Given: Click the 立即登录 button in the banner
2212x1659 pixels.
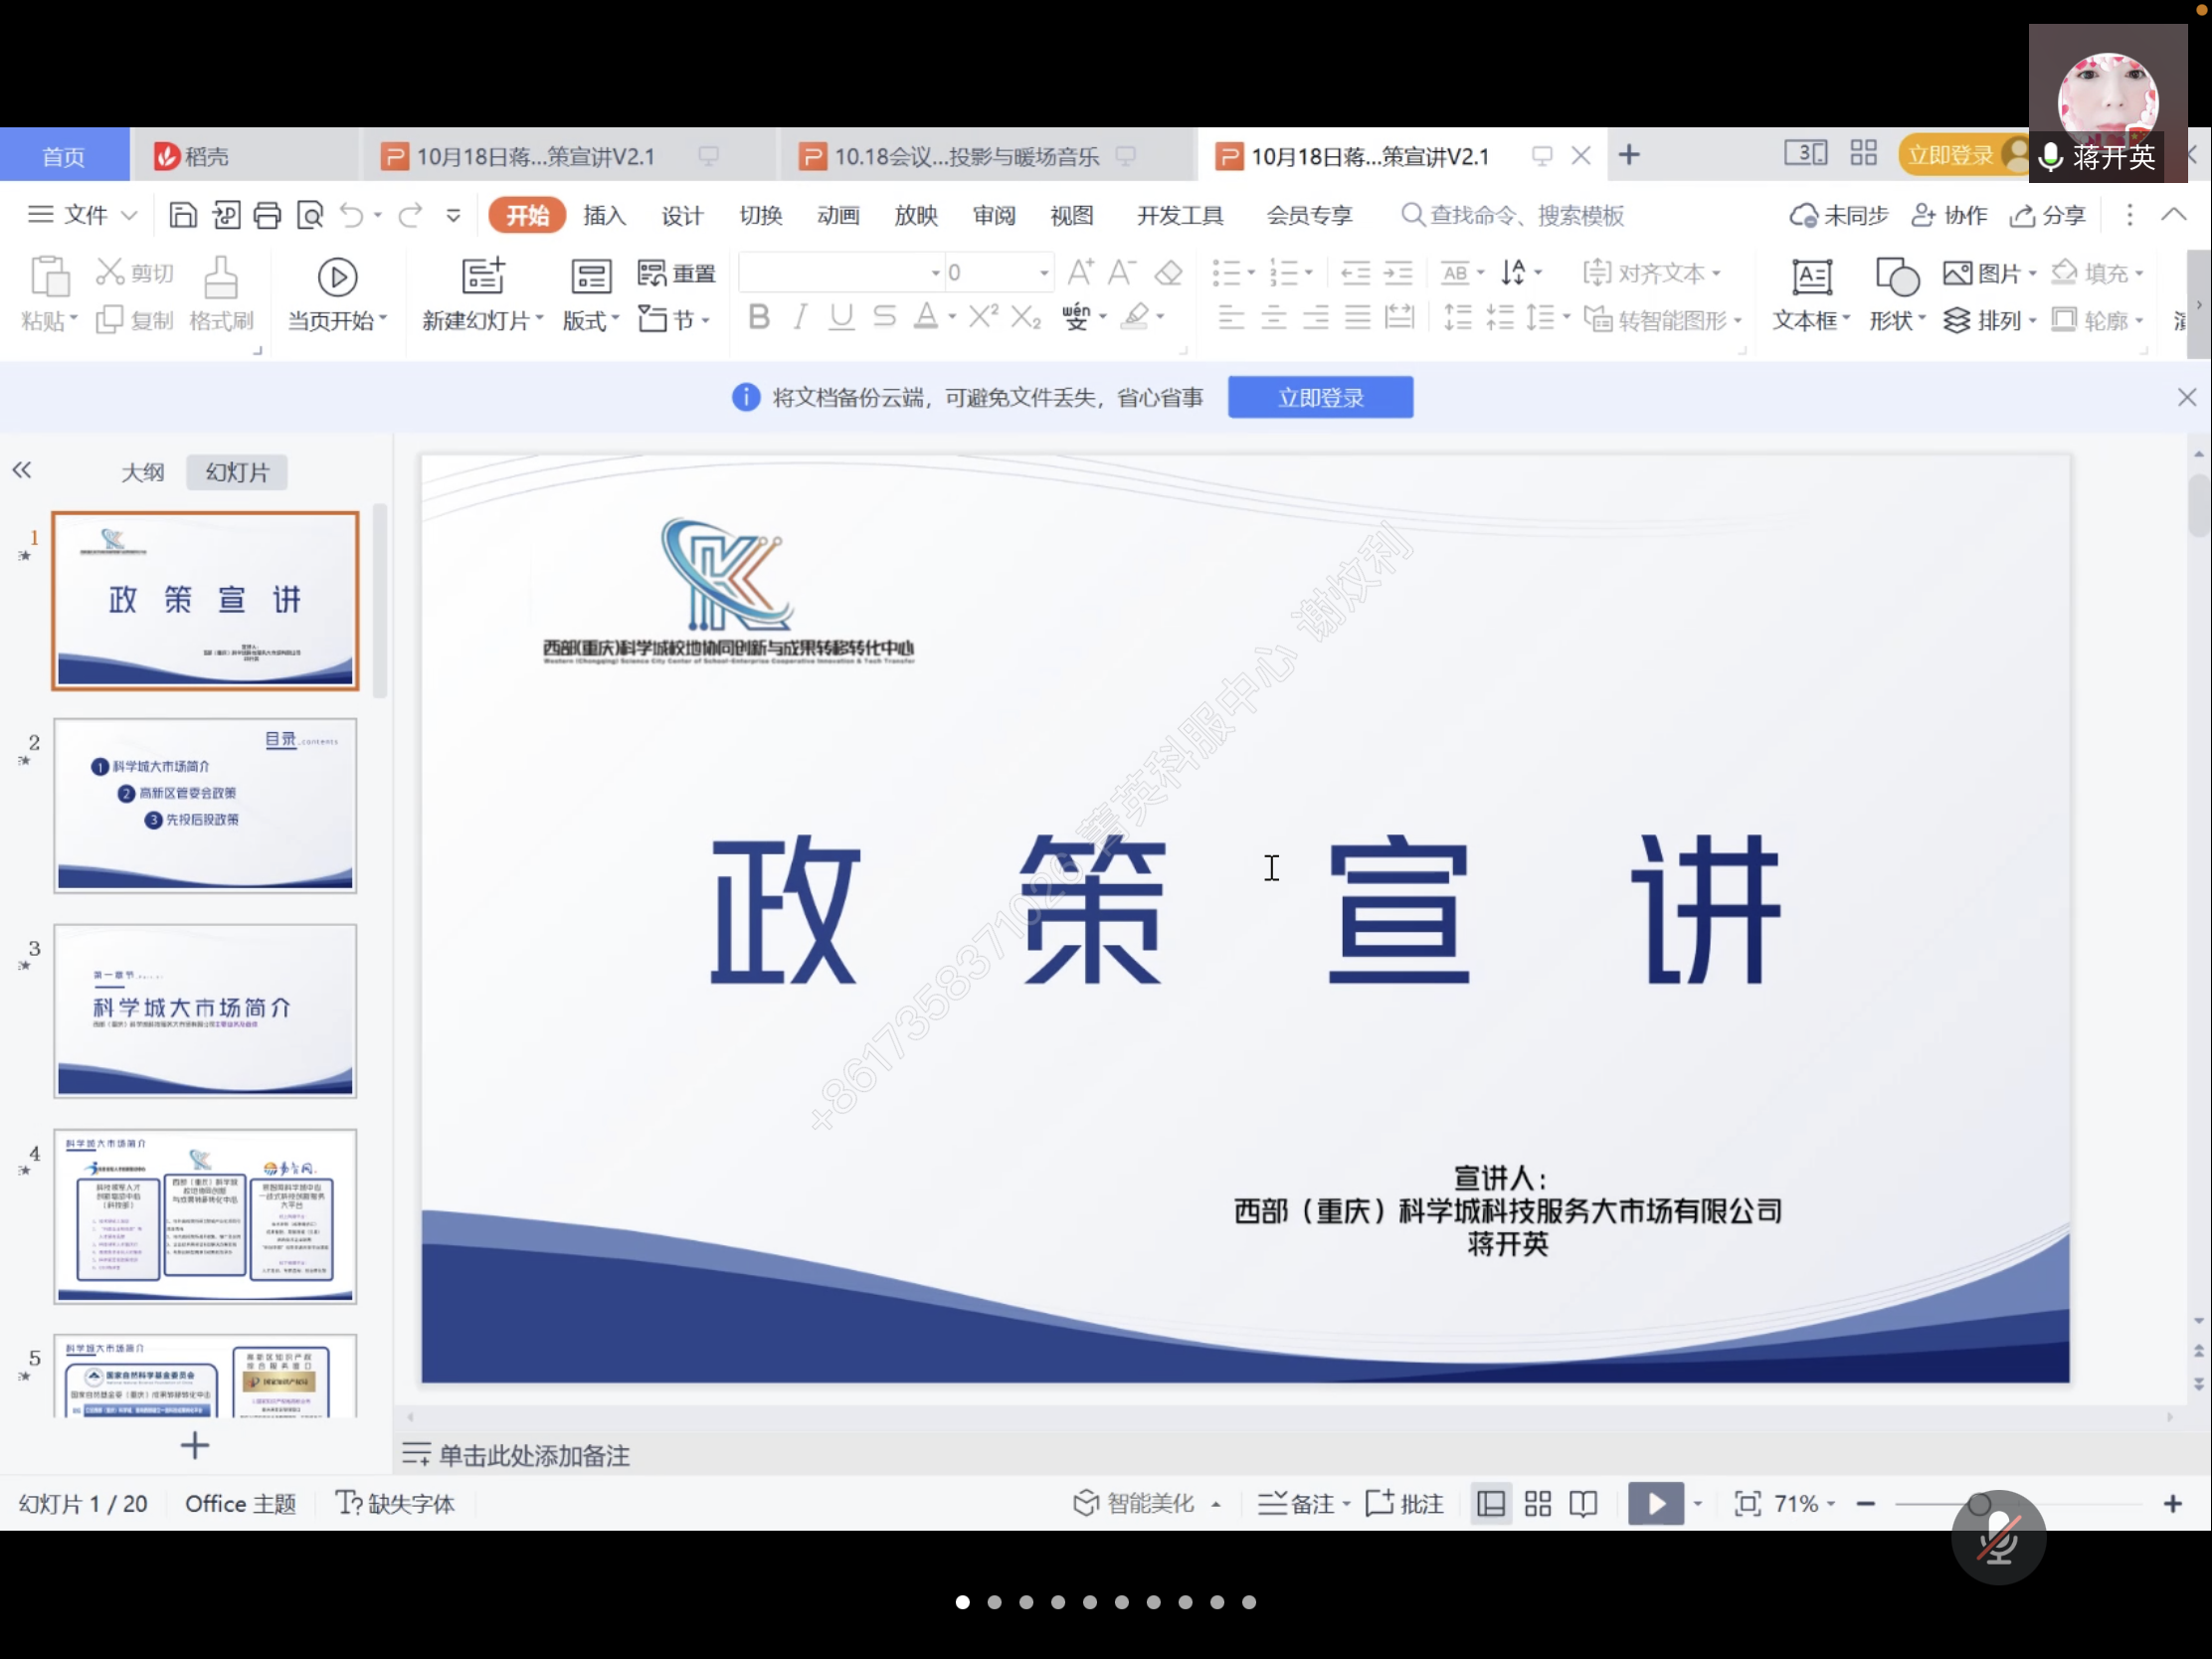Looking at the screenshot, I should point(1319,396).
